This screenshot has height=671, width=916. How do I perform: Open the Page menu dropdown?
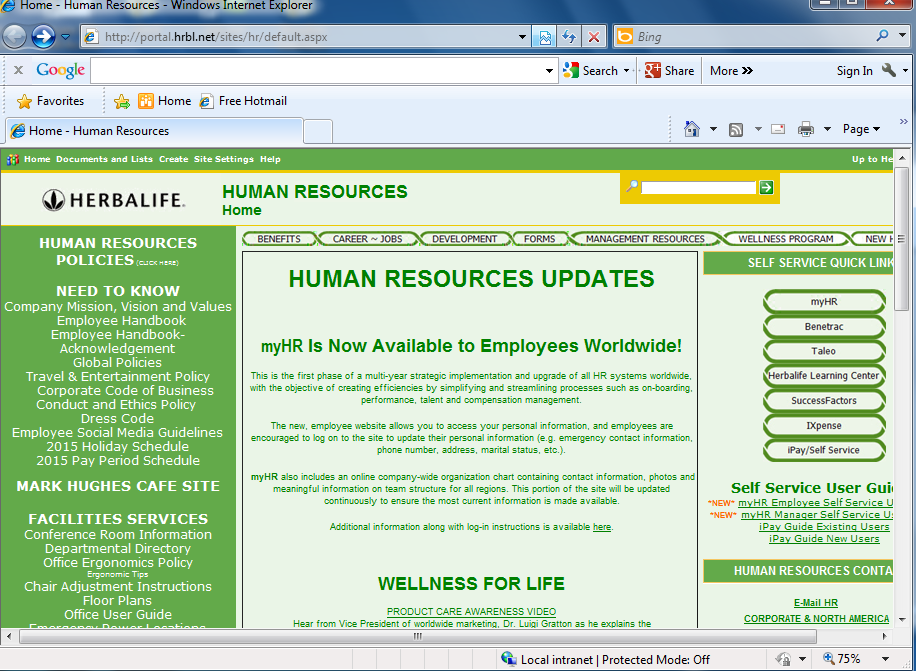861,129
